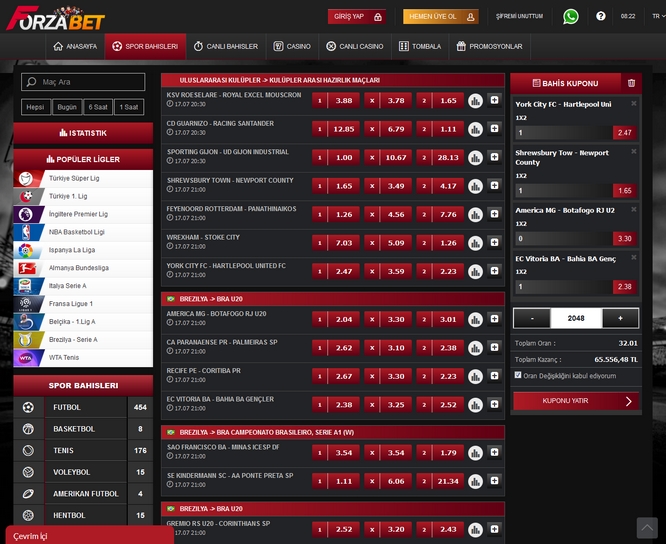The image size is (666, 544).
Task: Toggle draw odds 3.30 for America MG
Action: [388, 319]
